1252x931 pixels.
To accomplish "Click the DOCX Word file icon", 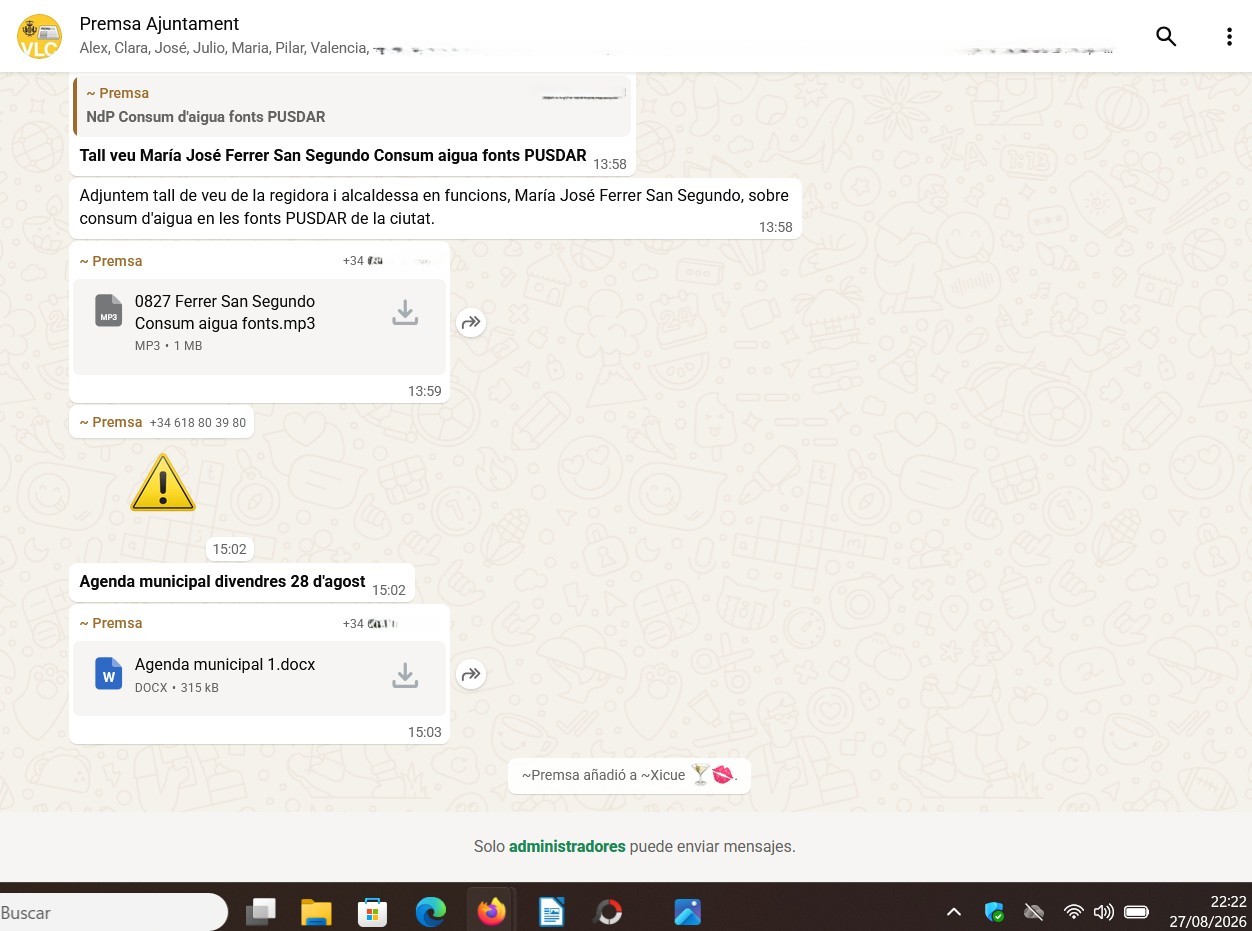I will tap(109, 673).
